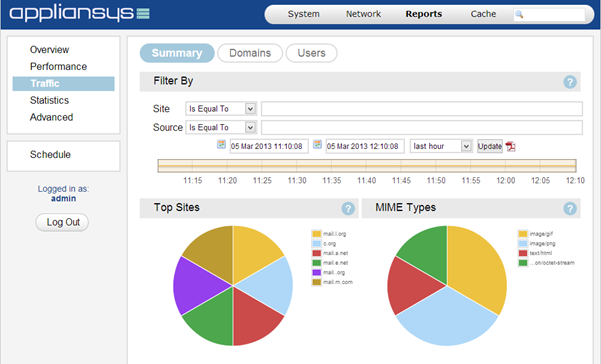Click the 'MIME Types' heading text

pyautogui.click(x=406, y=208)
